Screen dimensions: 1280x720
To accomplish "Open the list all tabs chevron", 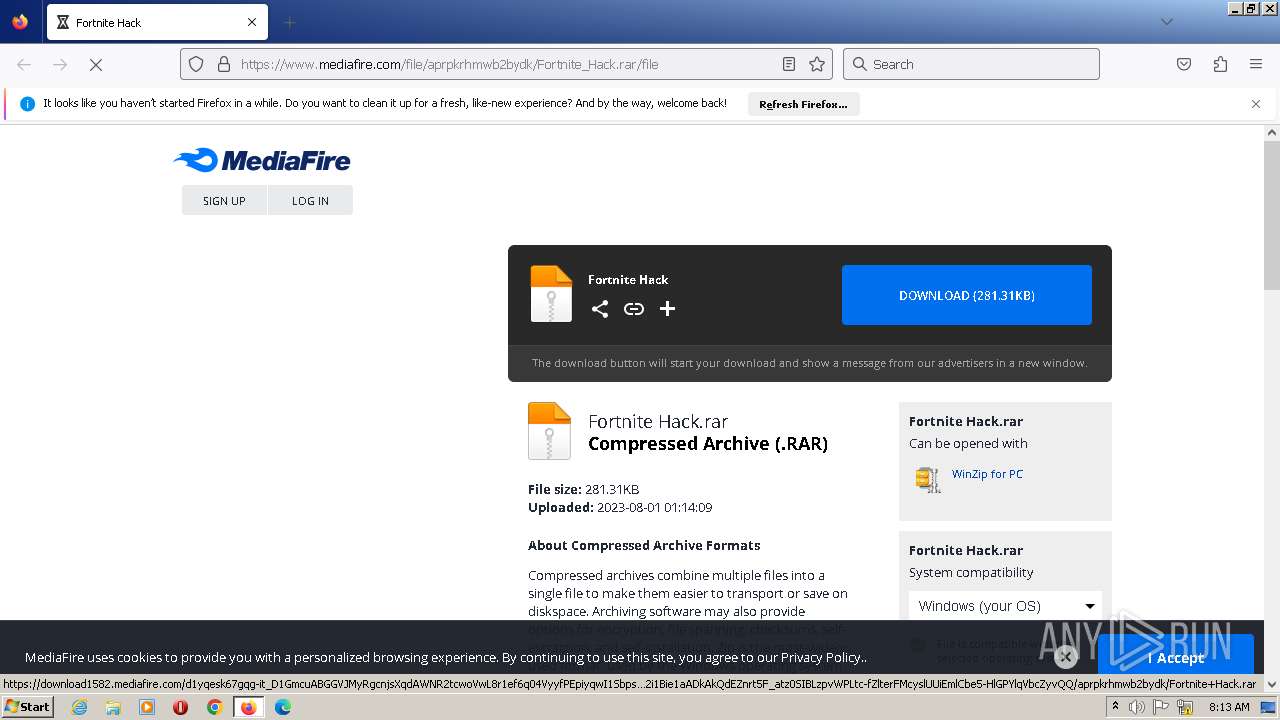I will point(1166,22).
